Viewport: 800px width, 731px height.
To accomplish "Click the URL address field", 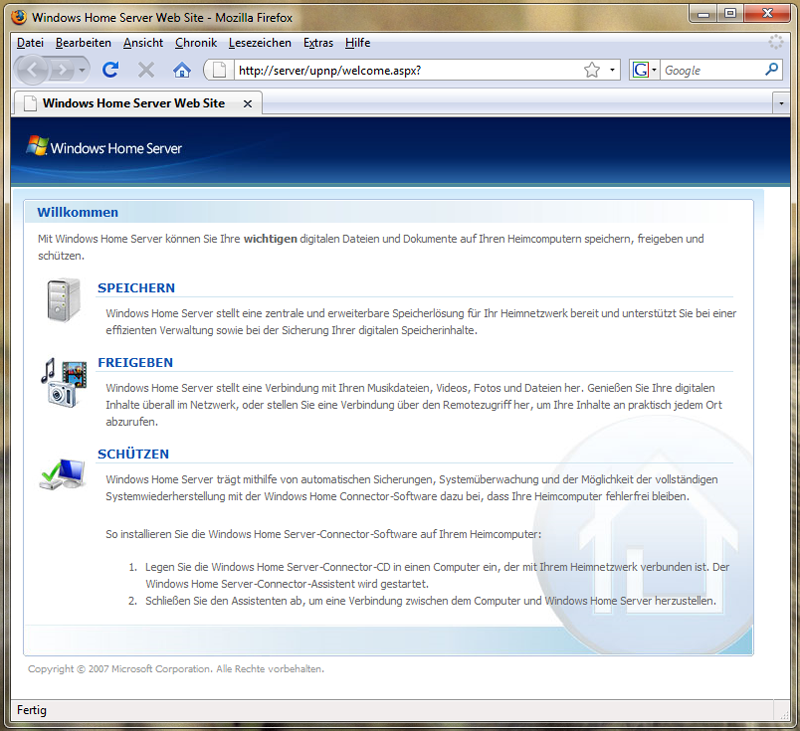I will pyautogui.click(x=400, y=70).
